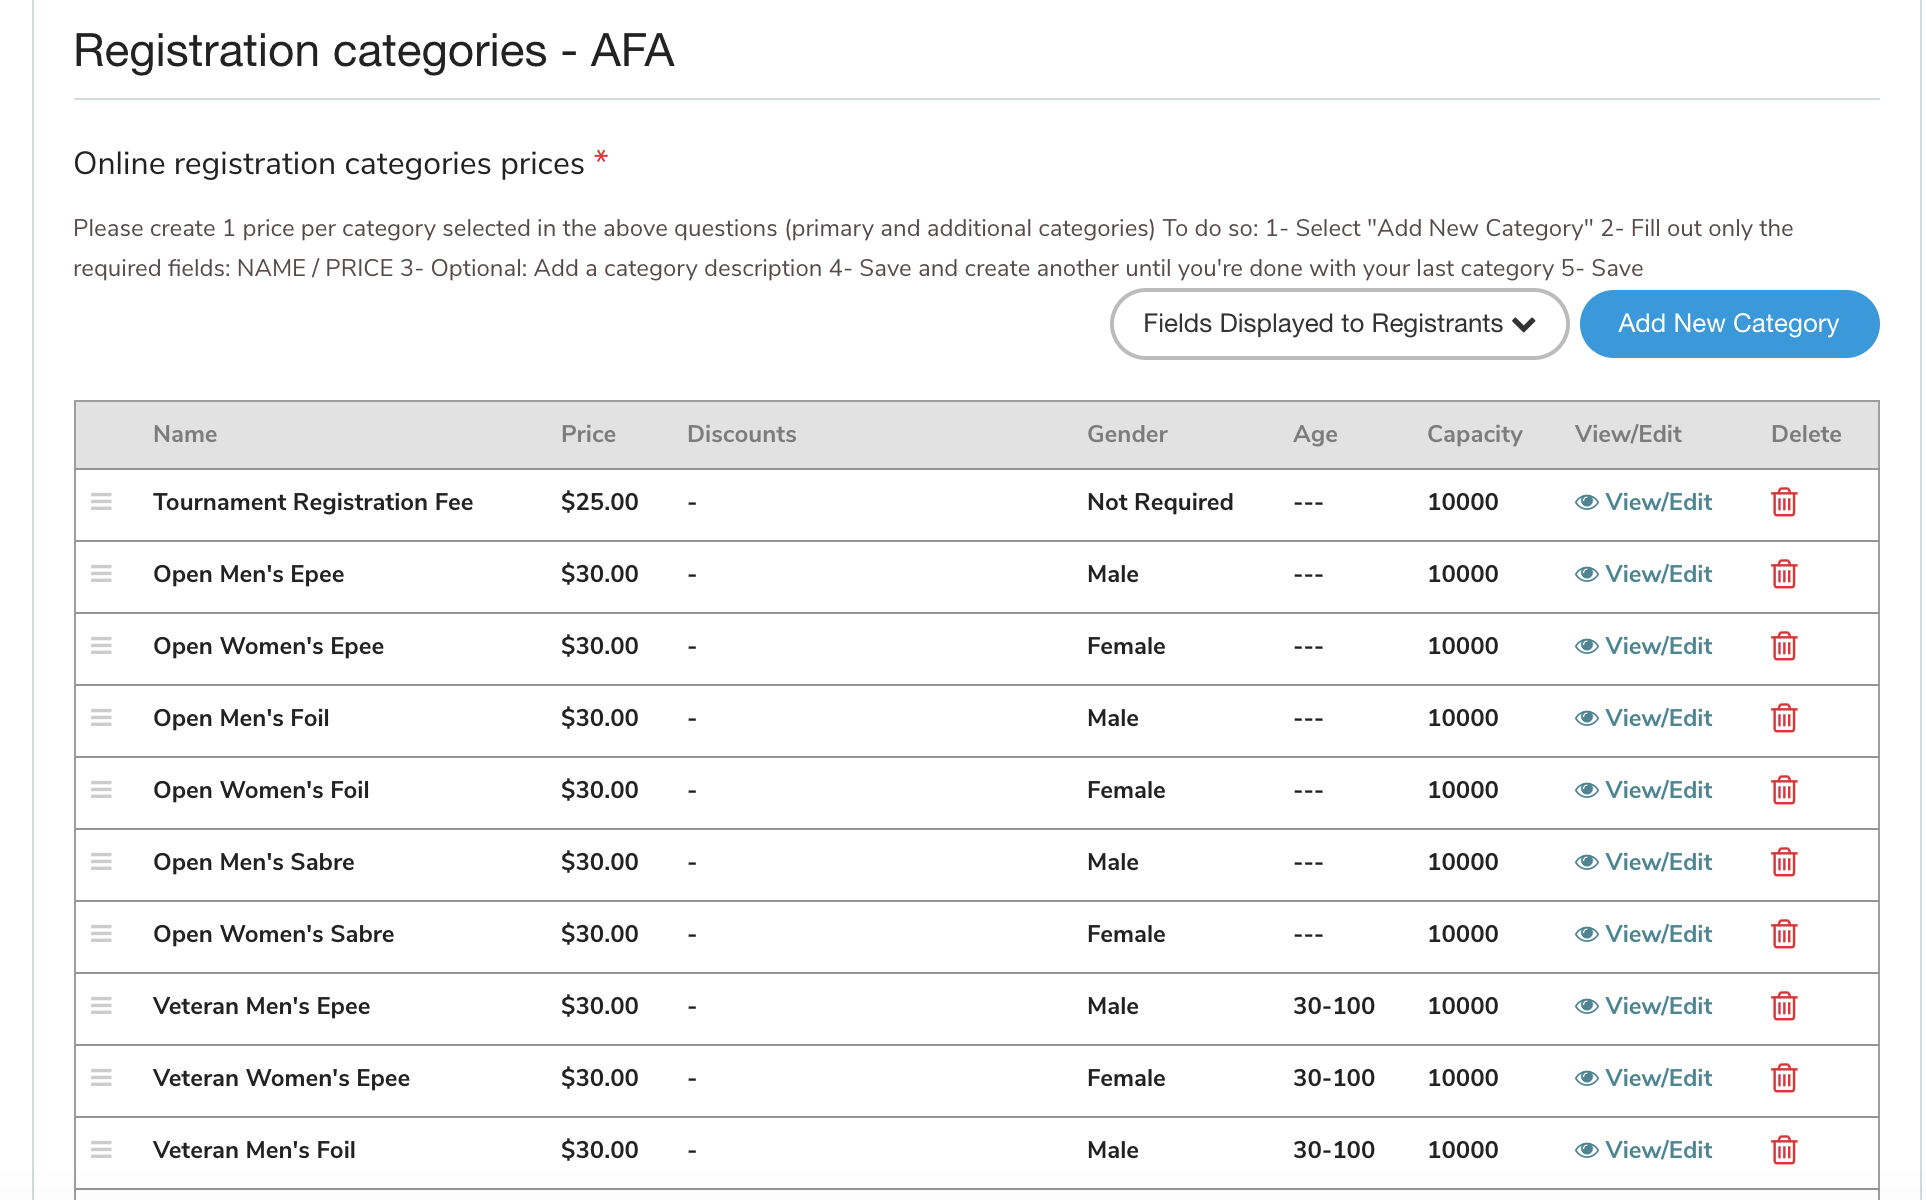Delete the Open Men's Epee category

[x=1784, y=574]
